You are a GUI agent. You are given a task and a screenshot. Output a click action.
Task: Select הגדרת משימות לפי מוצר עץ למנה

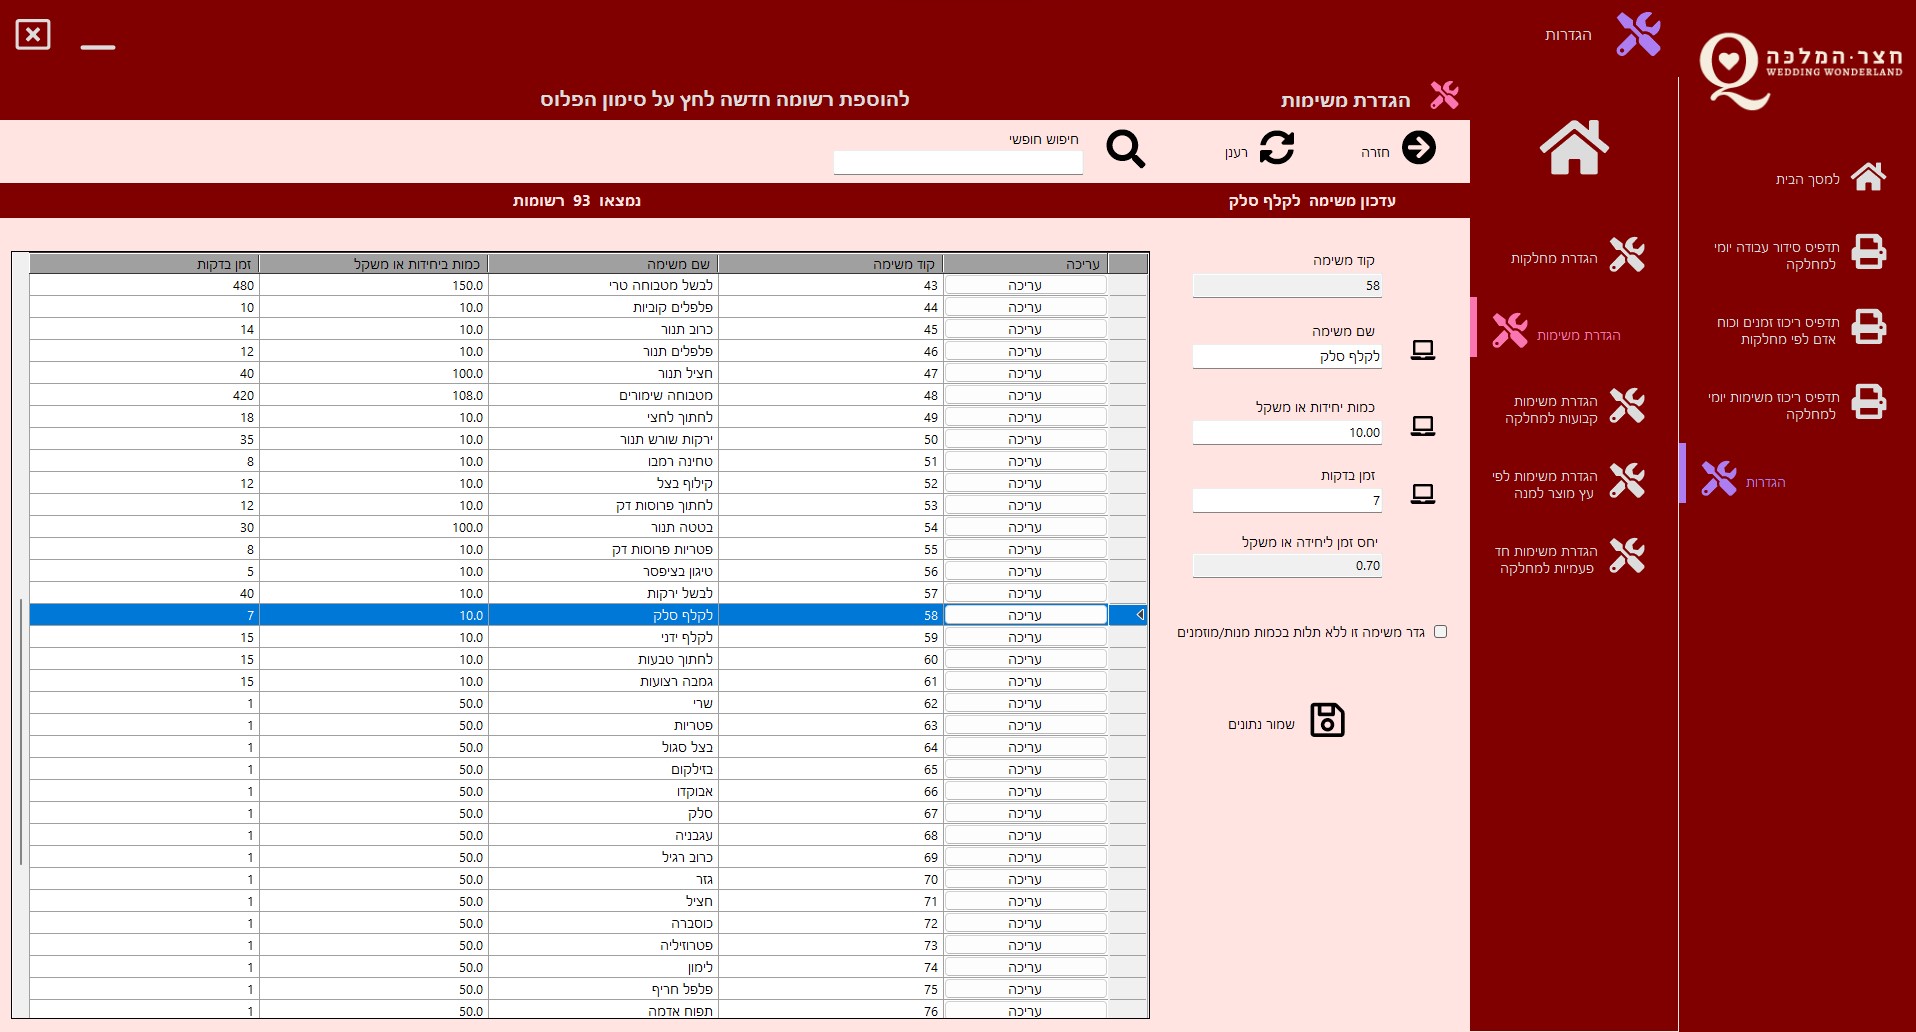coord(1545,485)
